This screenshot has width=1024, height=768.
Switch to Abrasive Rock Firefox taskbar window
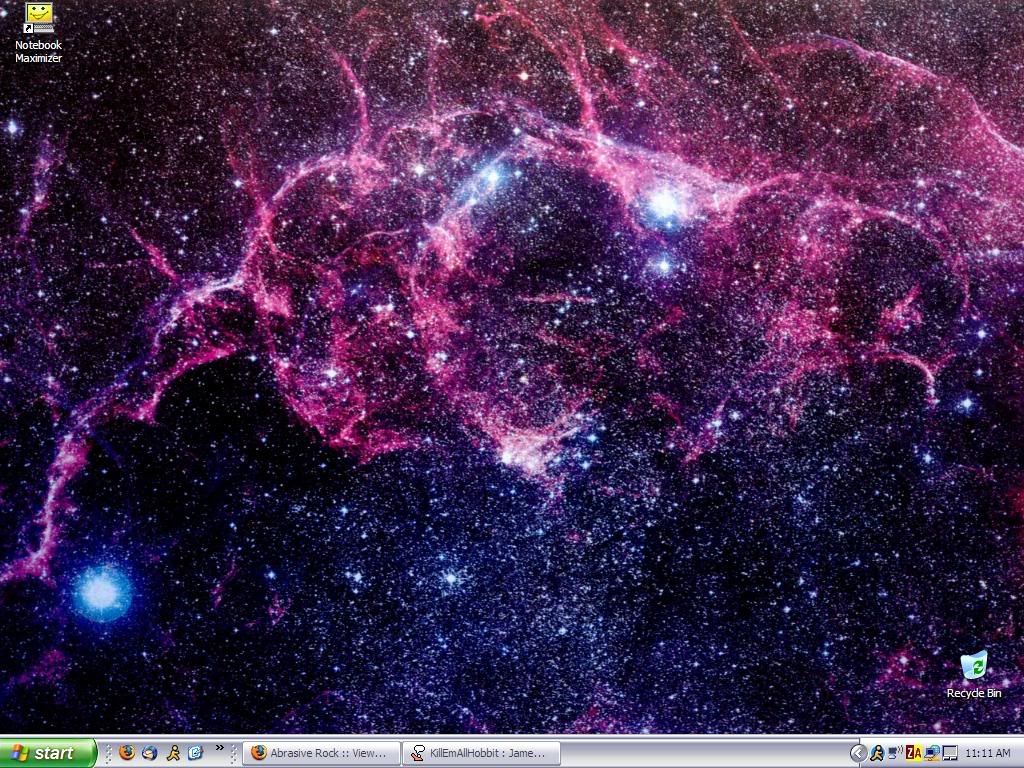(x=321, y=753)
